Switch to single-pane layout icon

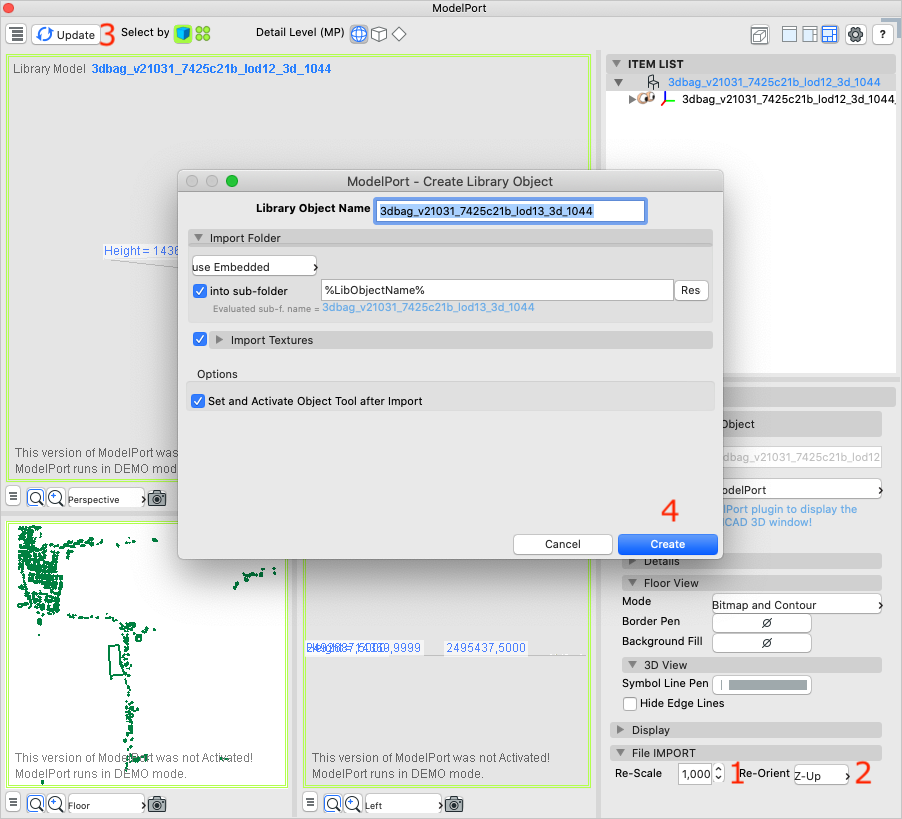(789, 35)
